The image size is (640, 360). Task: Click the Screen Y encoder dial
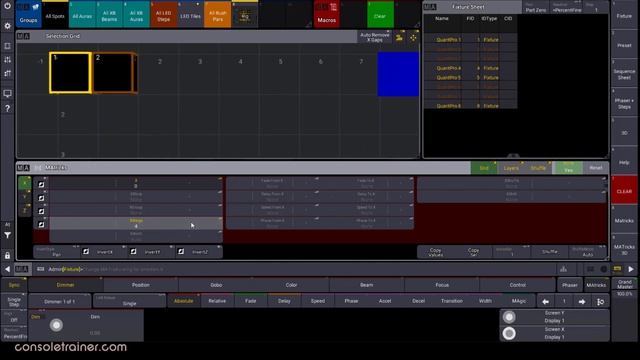point(509,317)
